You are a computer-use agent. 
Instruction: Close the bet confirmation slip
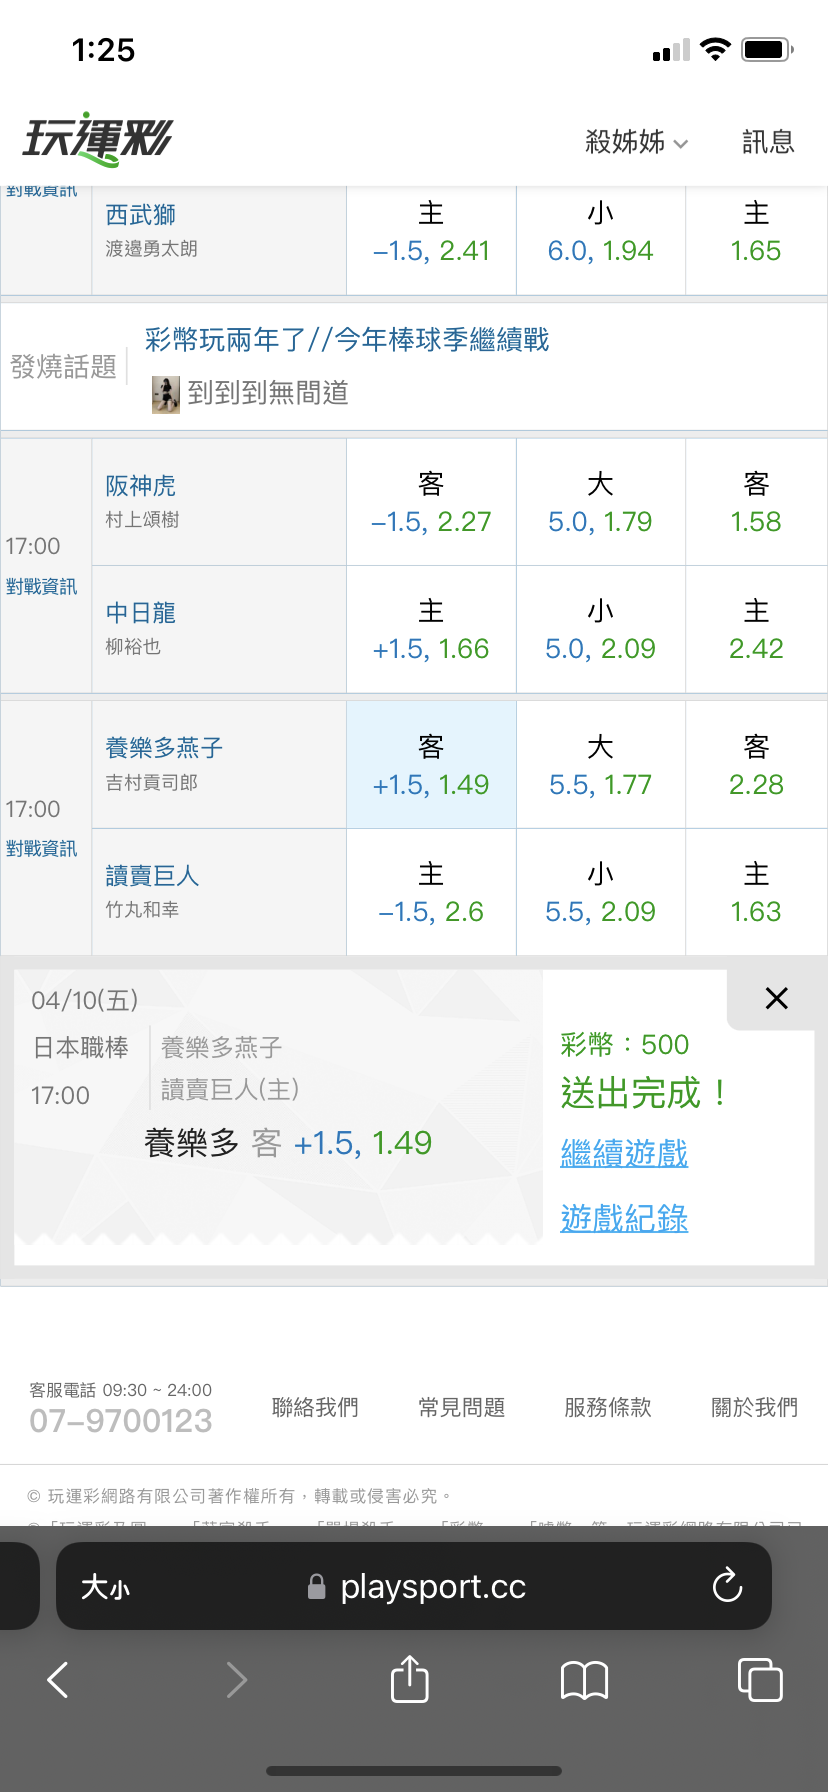(x=776, y=998)
